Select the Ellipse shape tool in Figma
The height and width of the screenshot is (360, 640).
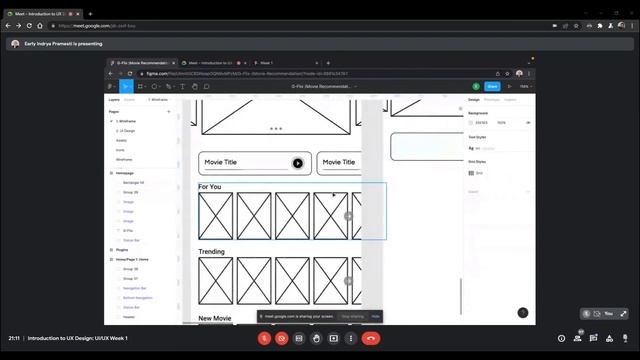click(154, 87)
